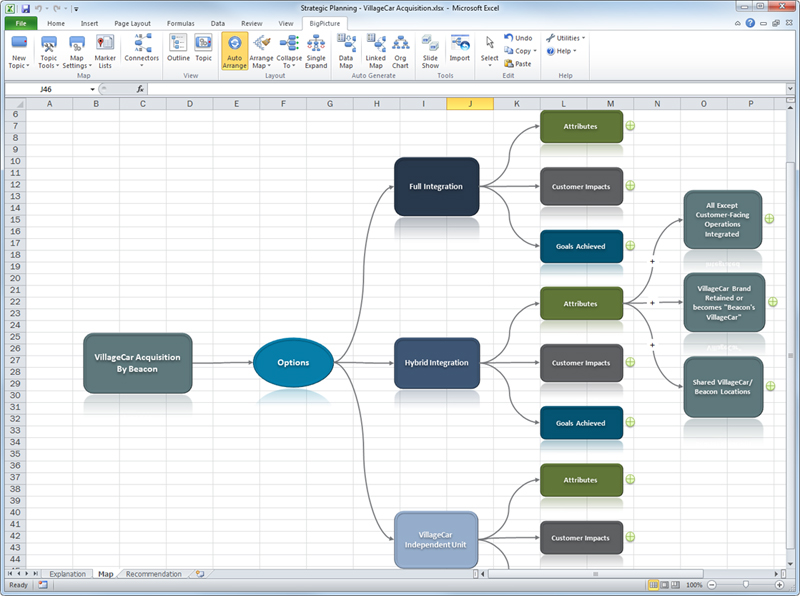Expand Full Integration Goals Achieved topic
800x596 pixels.
(x=631, y=245)
